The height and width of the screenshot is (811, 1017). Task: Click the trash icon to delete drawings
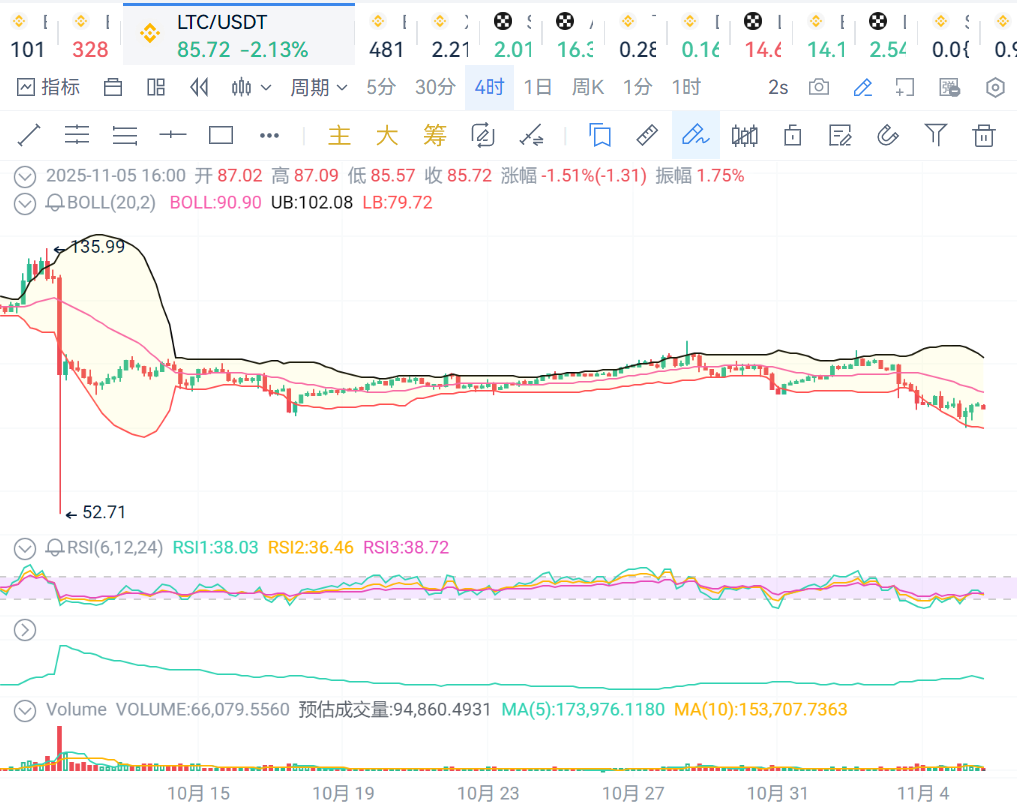pos(984,135)
